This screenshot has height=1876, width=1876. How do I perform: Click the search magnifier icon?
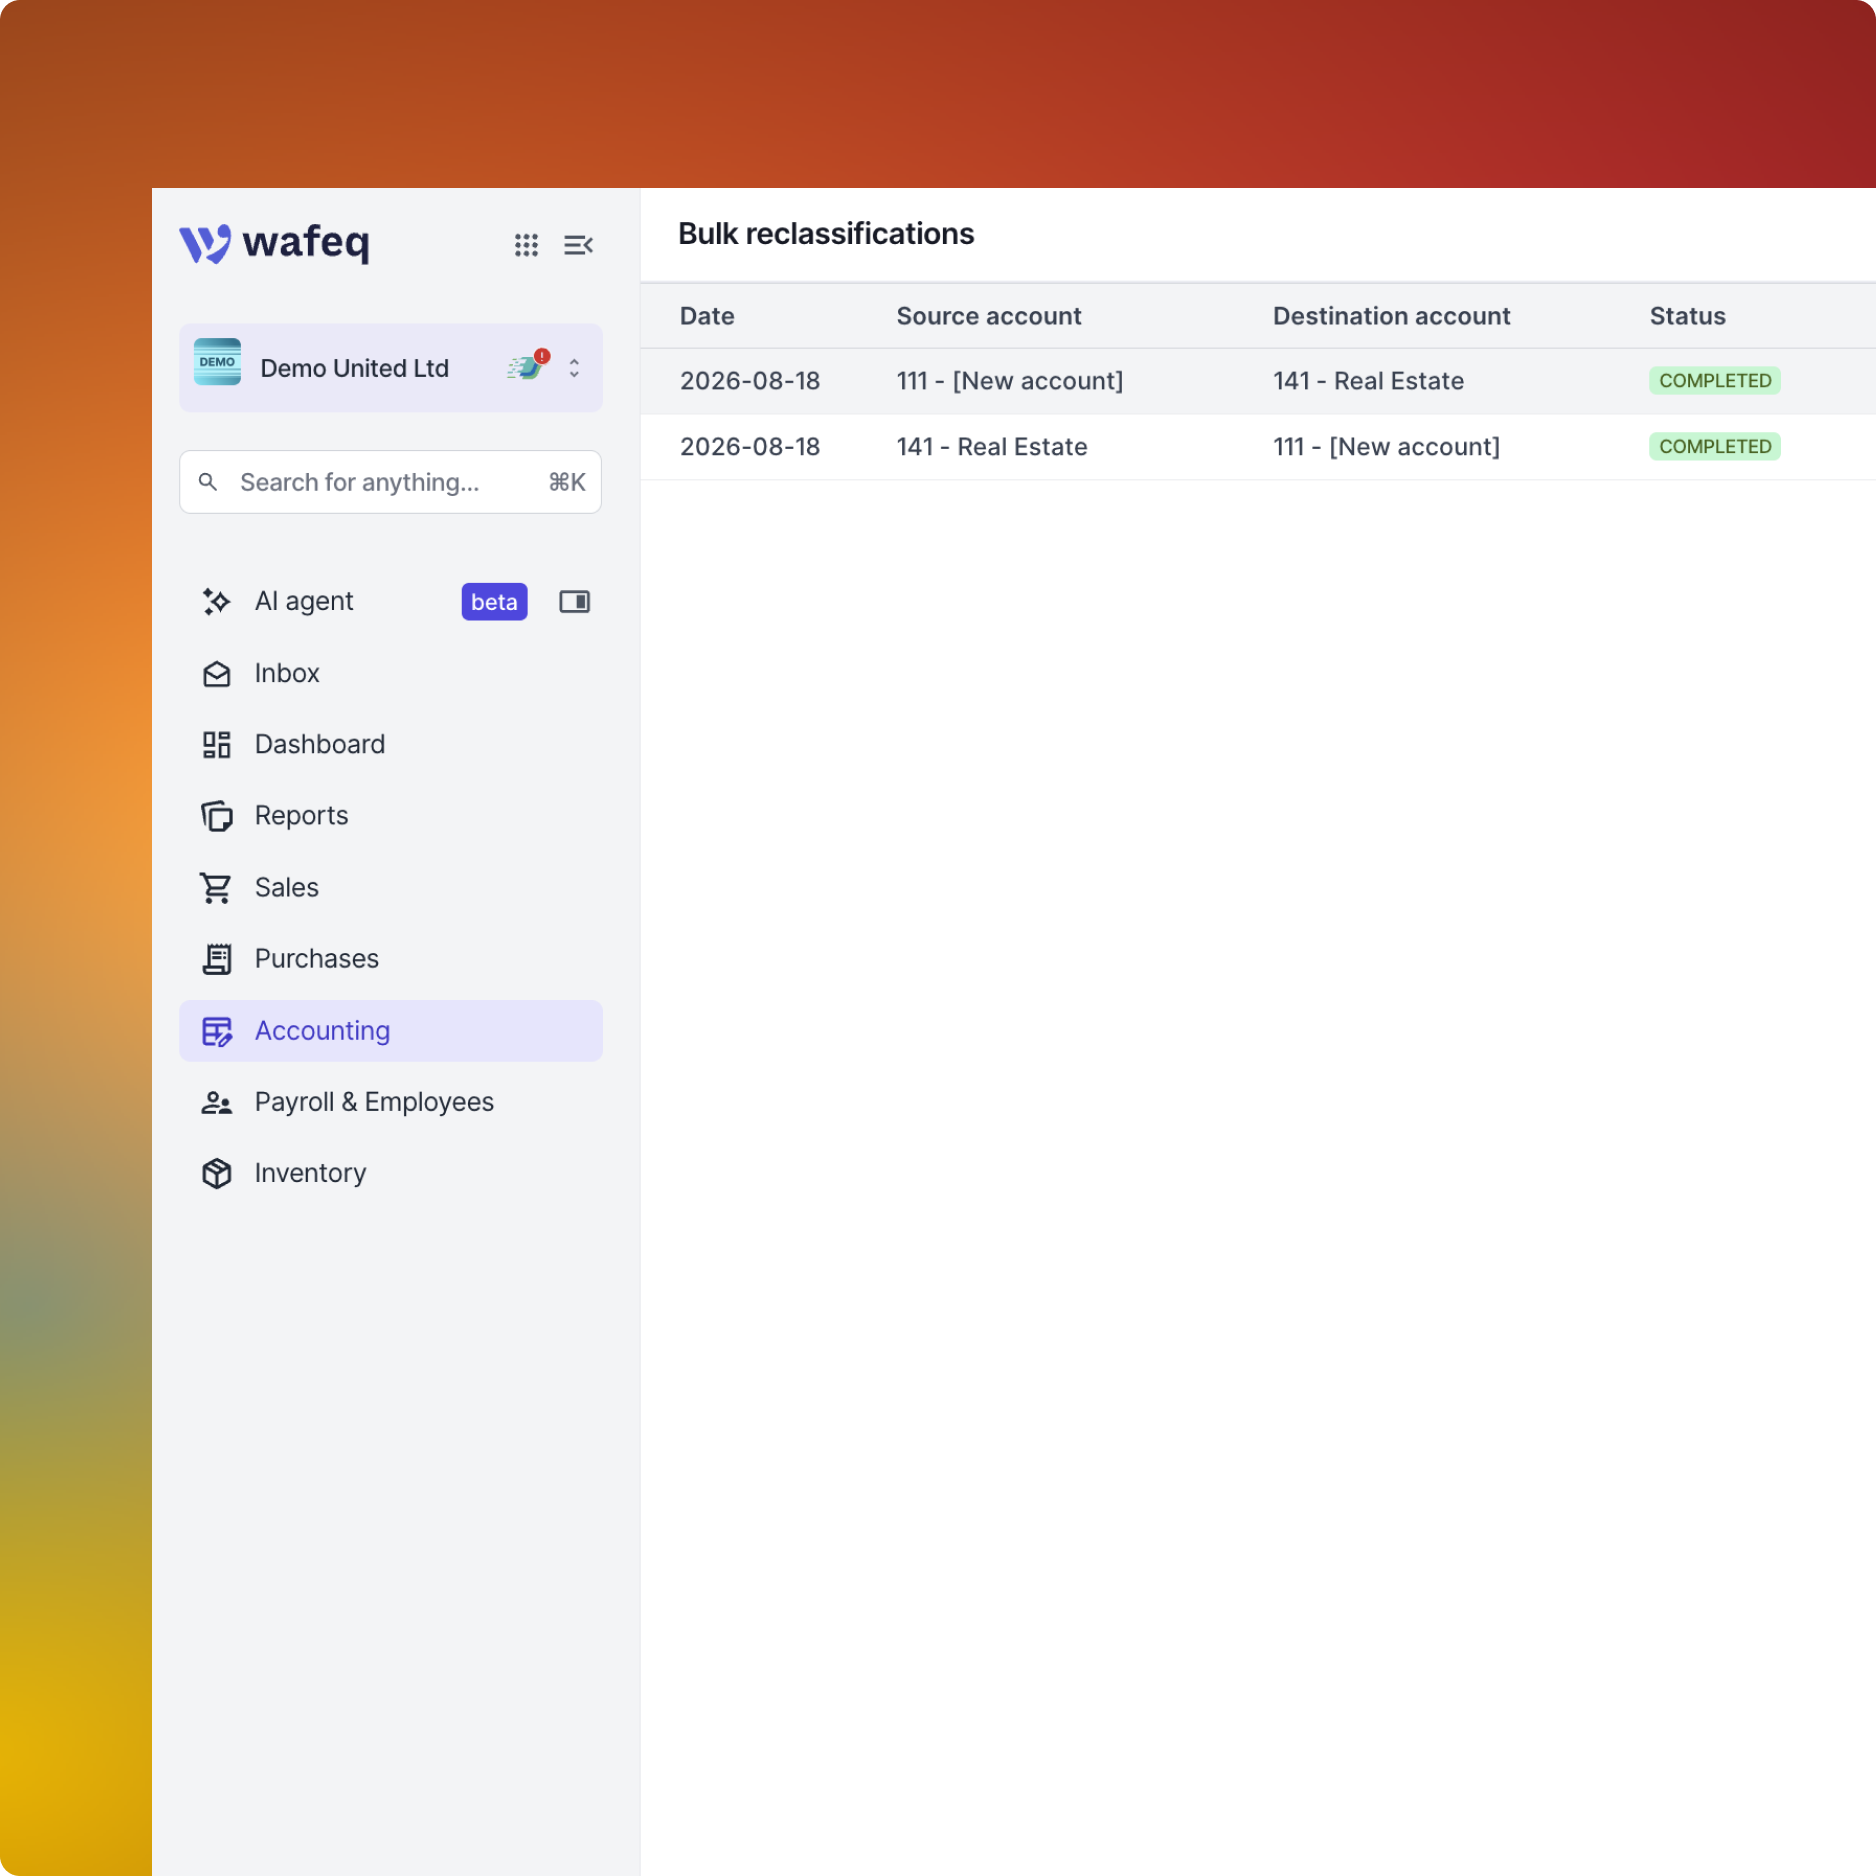[x=208, y=482]
